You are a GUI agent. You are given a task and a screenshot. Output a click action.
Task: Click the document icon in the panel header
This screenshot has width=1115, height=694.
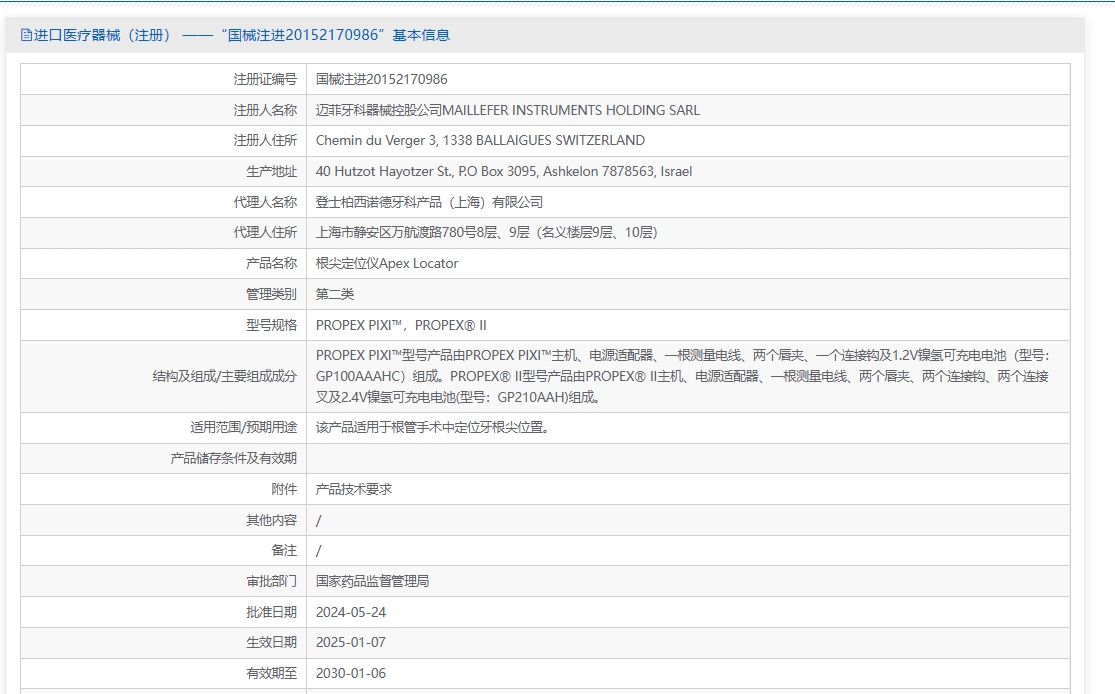26,35
